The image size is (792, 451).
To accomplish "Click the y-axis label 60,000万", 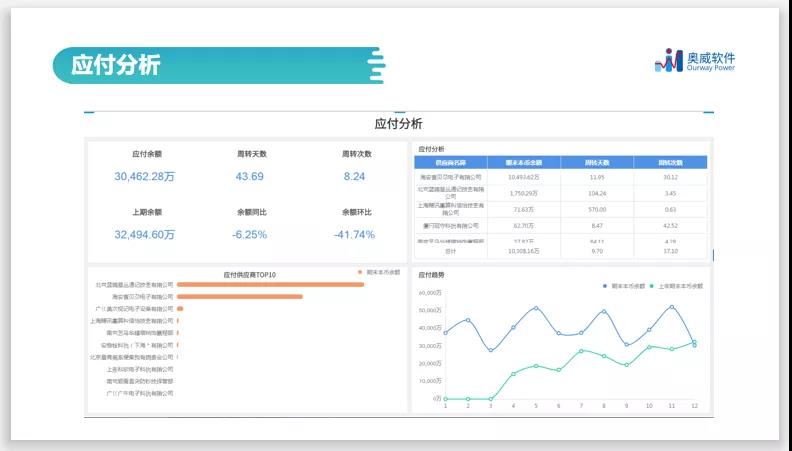I will (430, 293).
